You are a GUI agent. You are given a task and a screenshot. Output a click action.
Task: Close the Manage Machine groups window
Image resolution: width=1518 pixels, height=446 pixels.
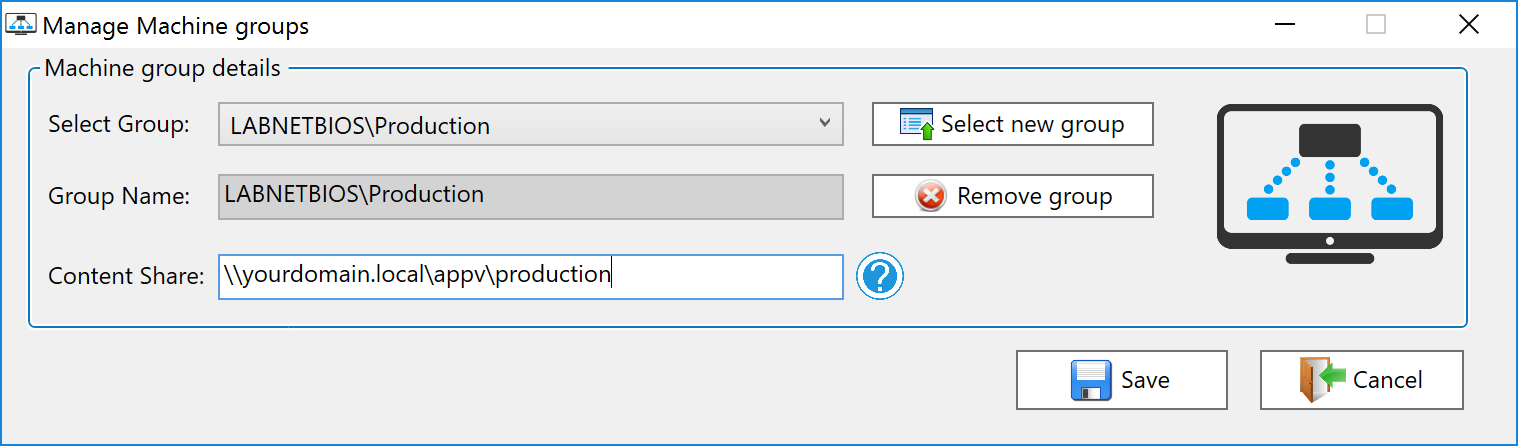pos(1468,25)
